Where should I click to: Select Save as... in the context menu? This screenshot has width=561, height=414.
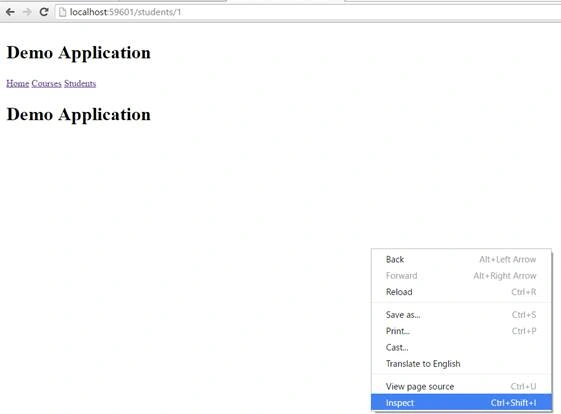pos(462,315)
